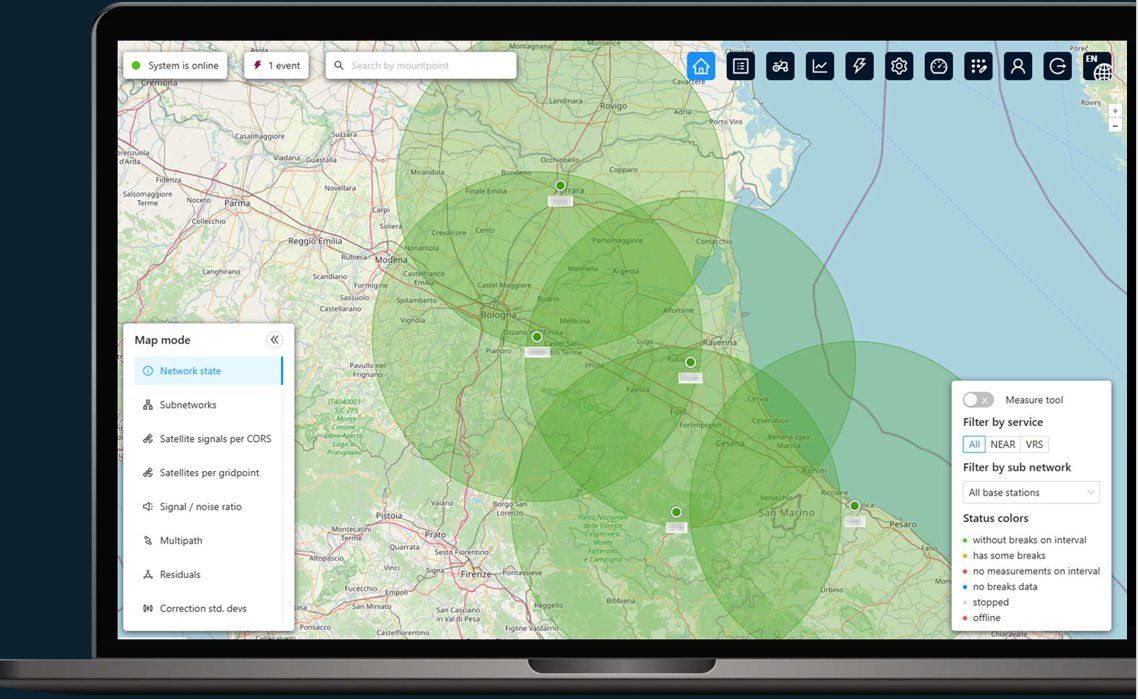
Task: Click the Status colors heading
Action: click(996, 518)
